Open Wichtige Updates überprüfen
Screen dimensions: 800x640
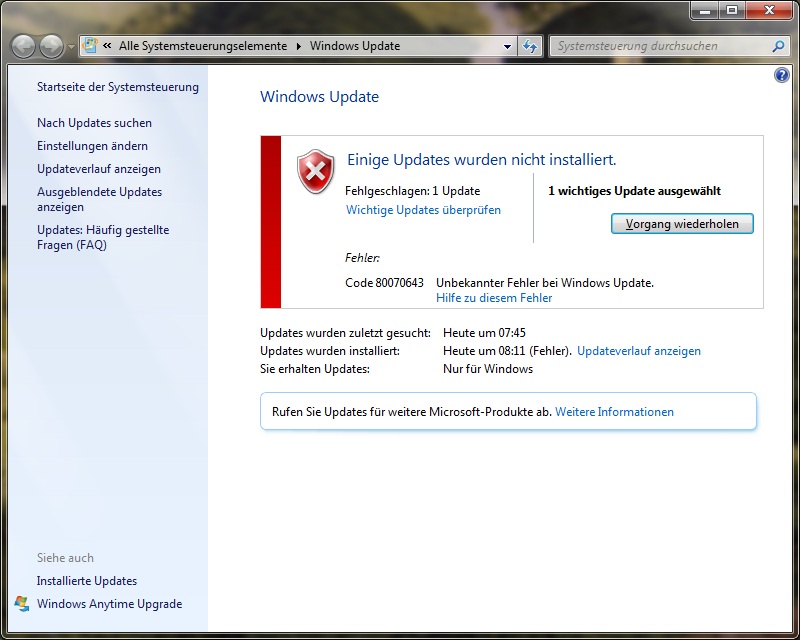coord(423,210)
